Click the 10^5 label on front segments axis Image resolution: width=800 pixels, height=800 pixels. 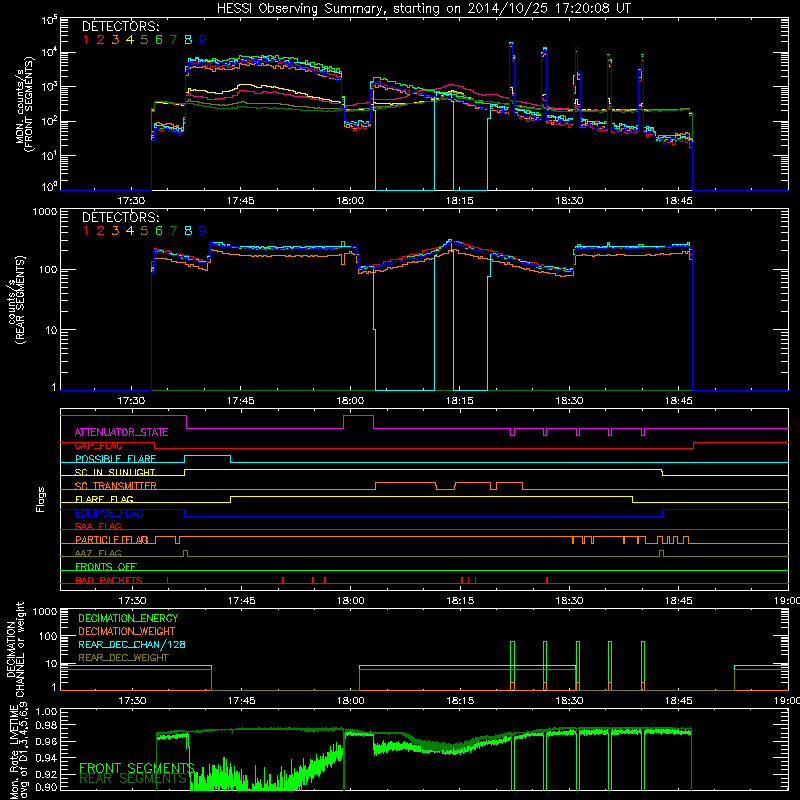coord(49,20)
